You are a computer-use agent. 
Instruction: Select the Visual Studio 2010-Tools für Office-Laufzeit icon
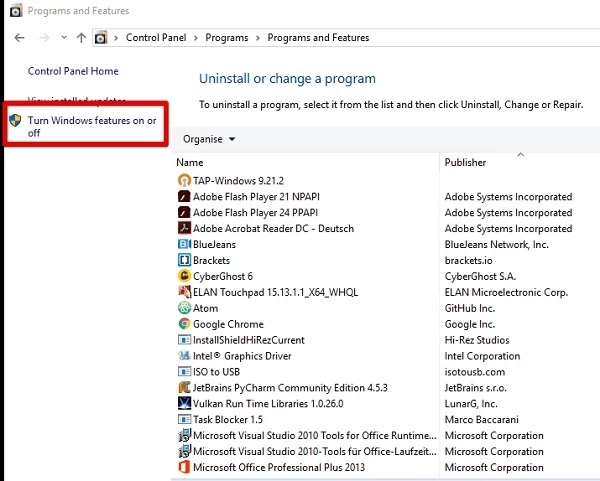point(184,451)
